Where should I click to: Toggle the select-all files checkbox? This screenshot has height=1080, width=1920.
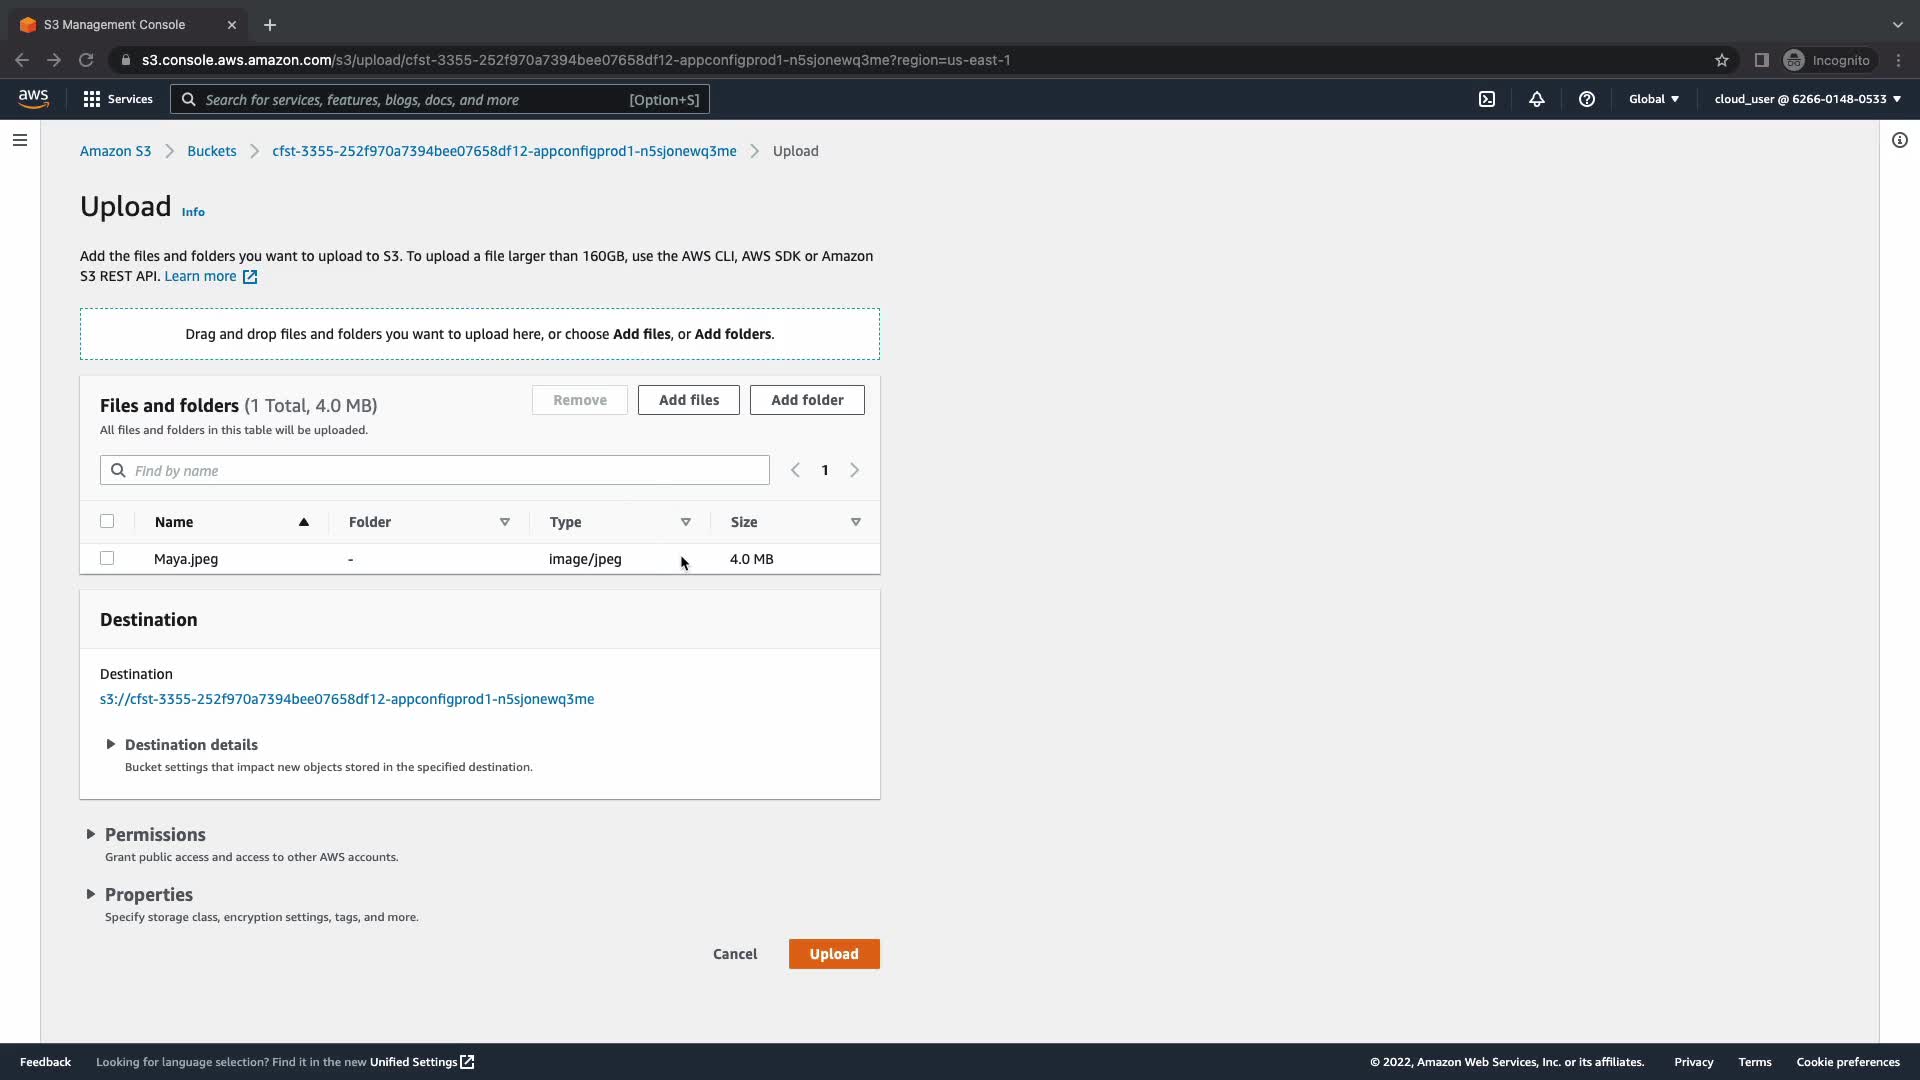pyautogui.click(x=107, y=521)
